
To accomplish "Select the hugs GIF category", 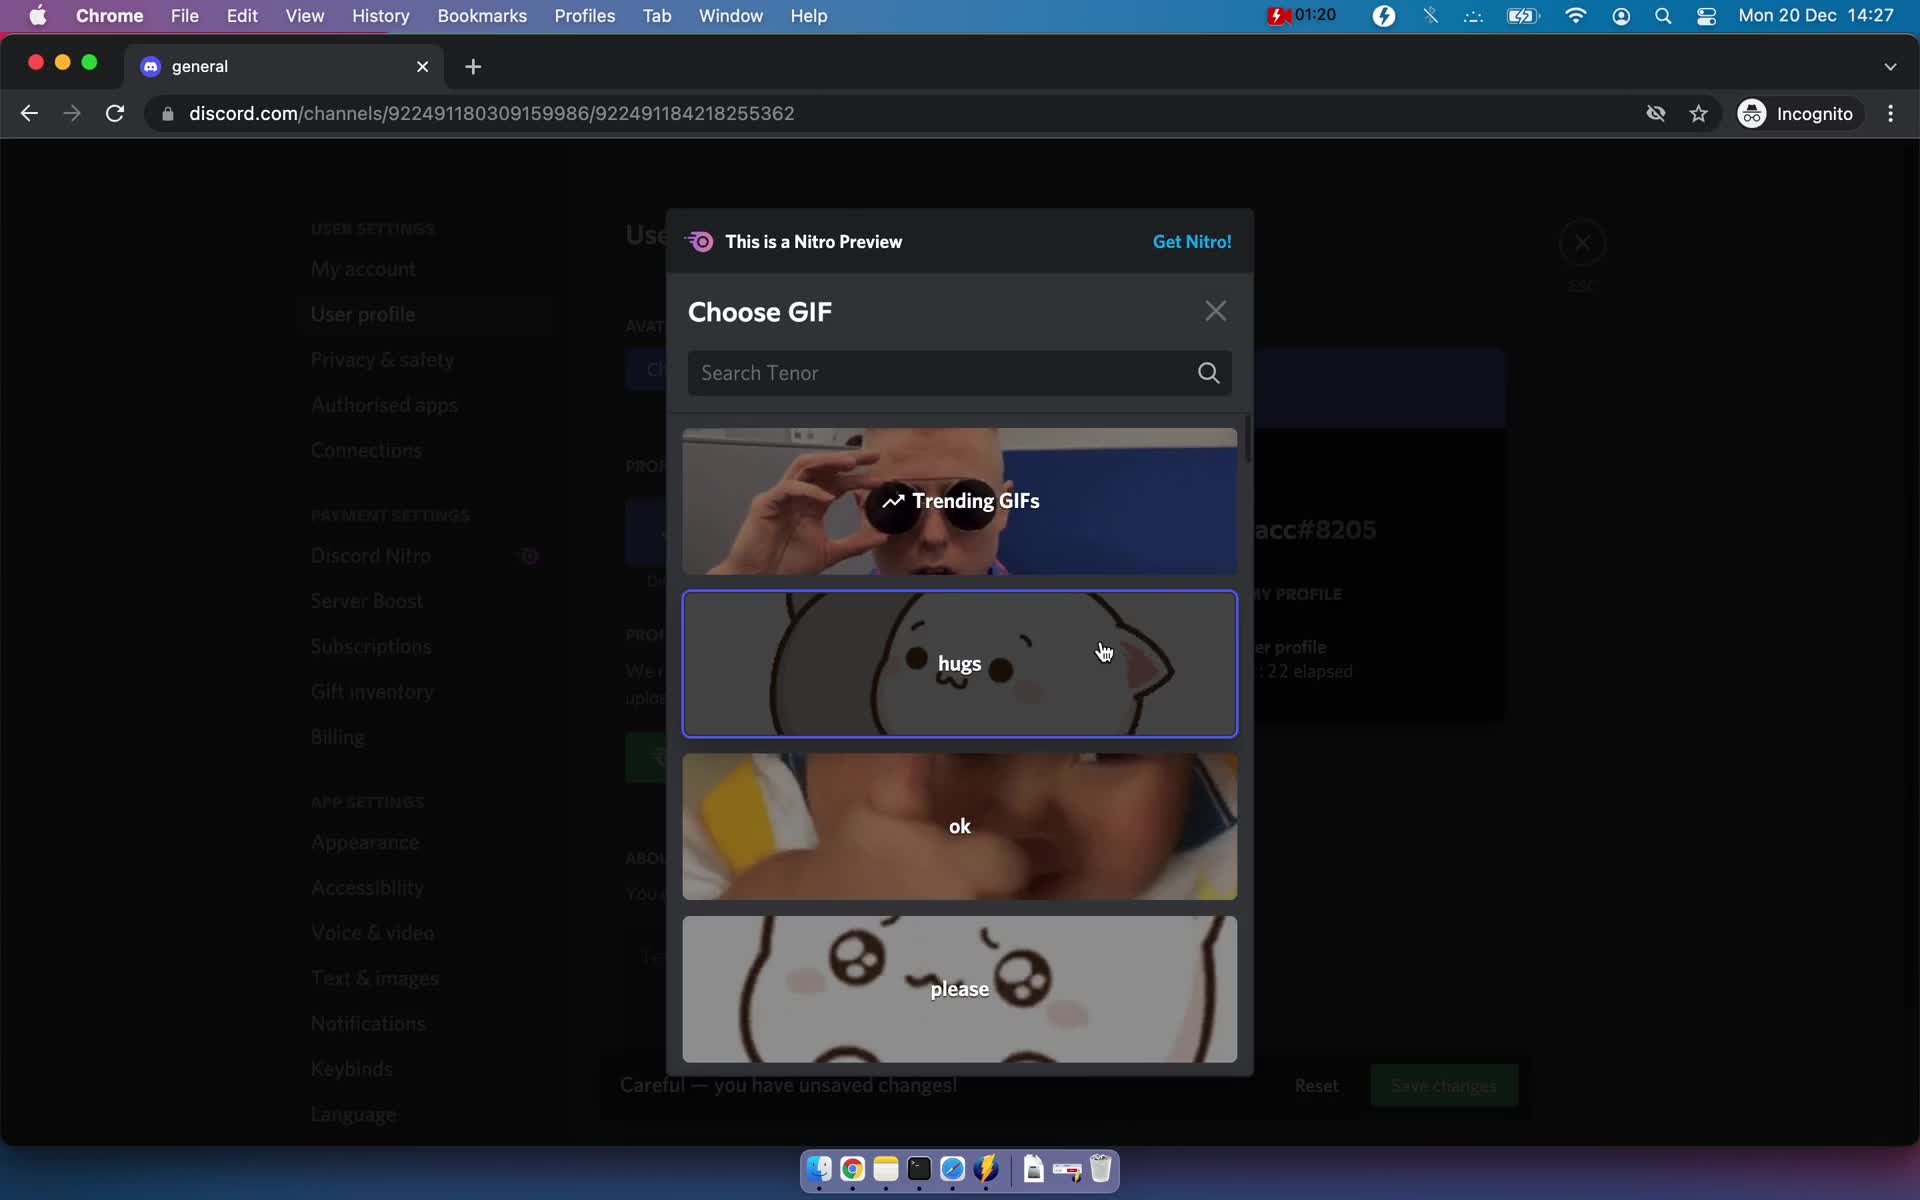I will (959, 664).
